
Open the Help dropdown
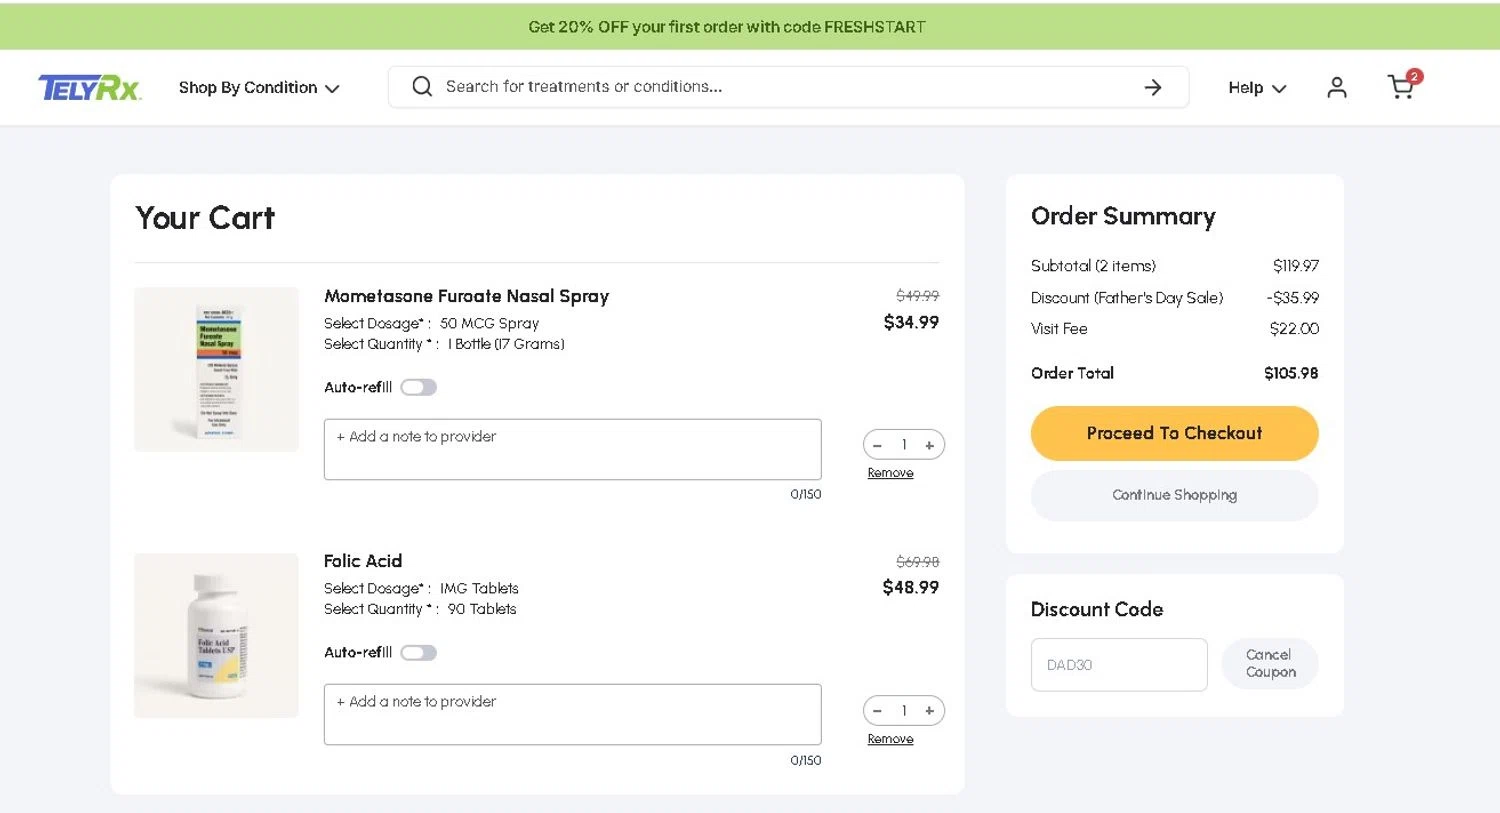point(1257,88)
